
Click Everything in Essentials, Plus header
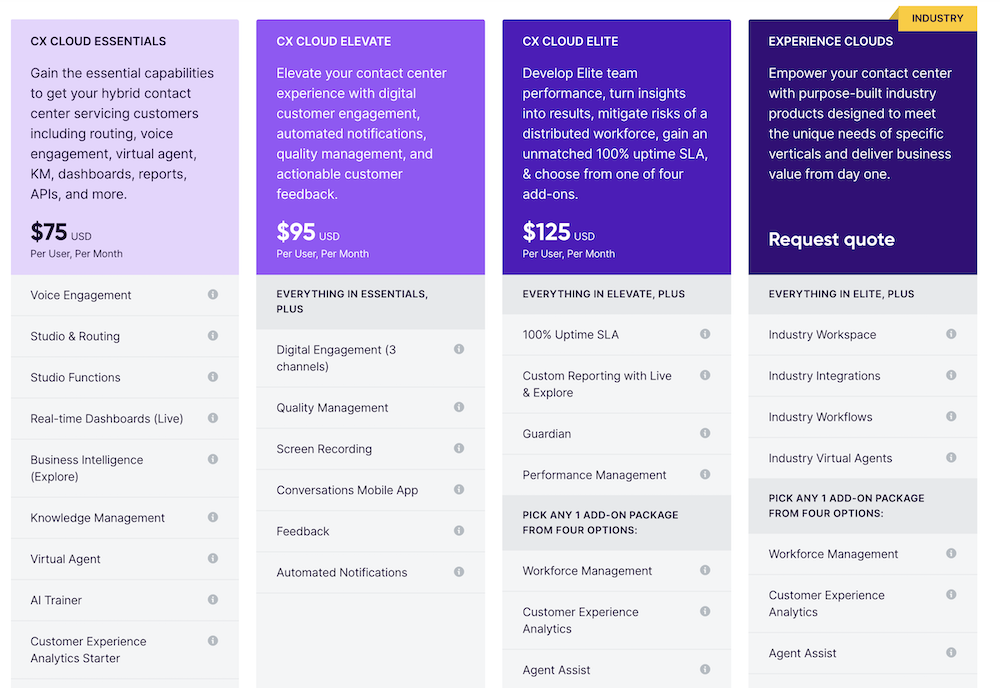pos(371,302)
